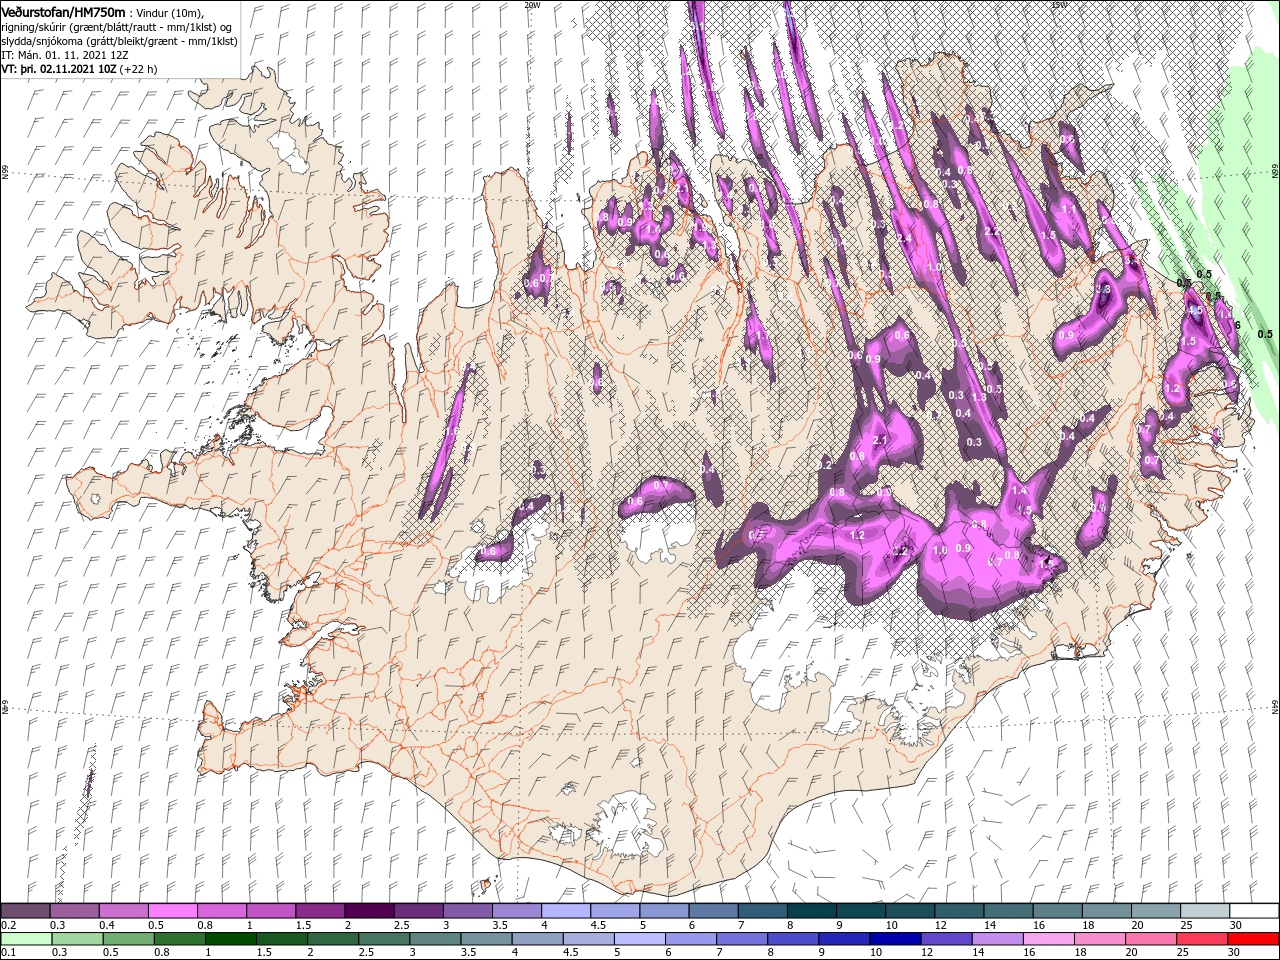Click the snow legend swatch between 12 and 14

click(959, 911)
